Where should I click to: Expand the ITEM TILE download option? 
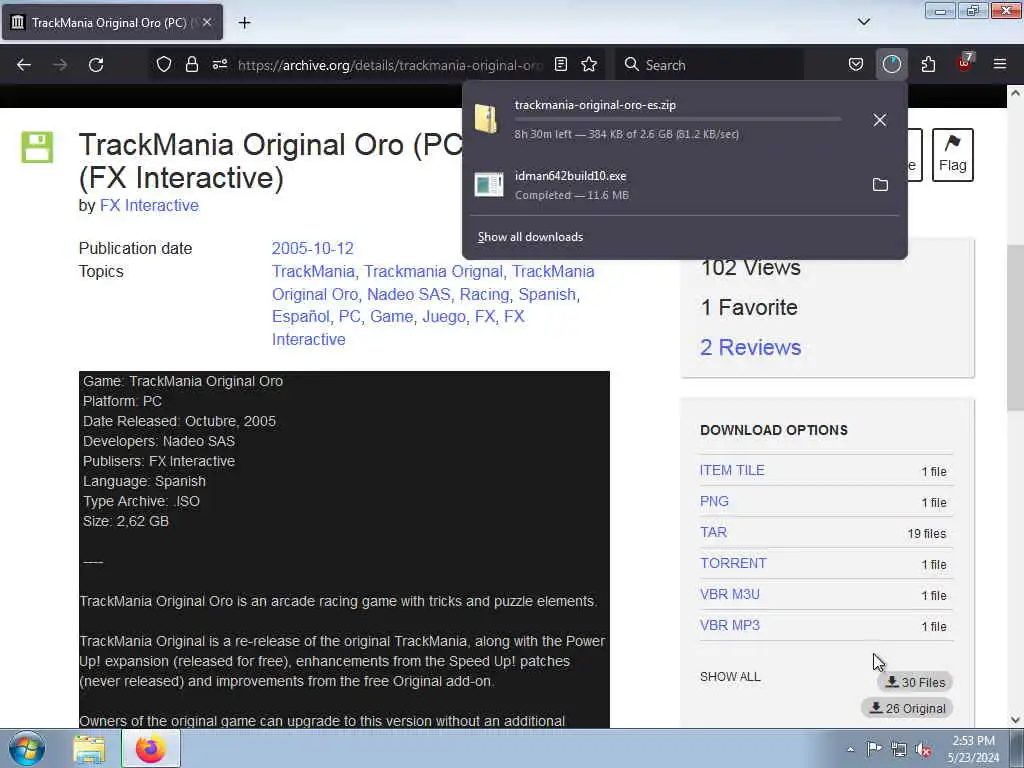pos(731,470)
